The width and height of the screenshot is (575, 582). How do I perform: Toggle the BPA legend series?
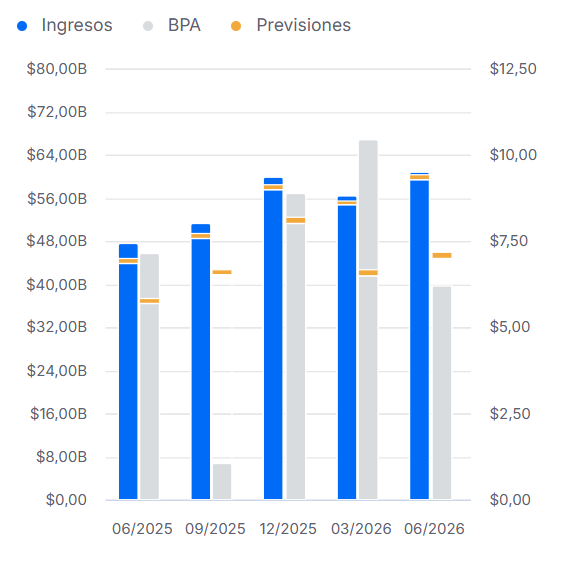pos(172,26)
